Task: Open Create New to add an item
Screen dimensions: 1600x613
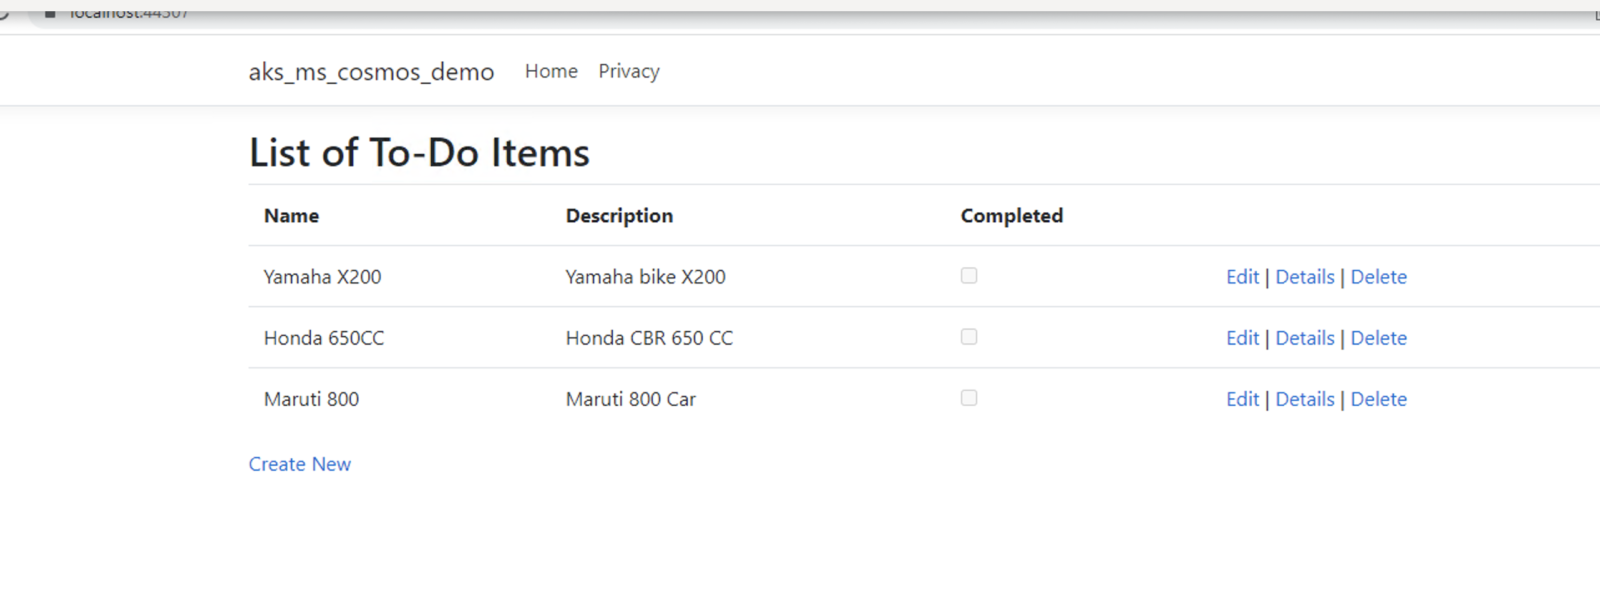Action: click(300, 463)
